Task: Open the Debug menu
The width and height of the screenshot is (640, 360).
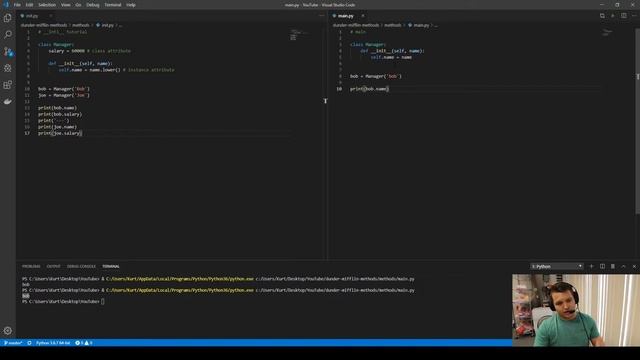Action: coord(93,5)
